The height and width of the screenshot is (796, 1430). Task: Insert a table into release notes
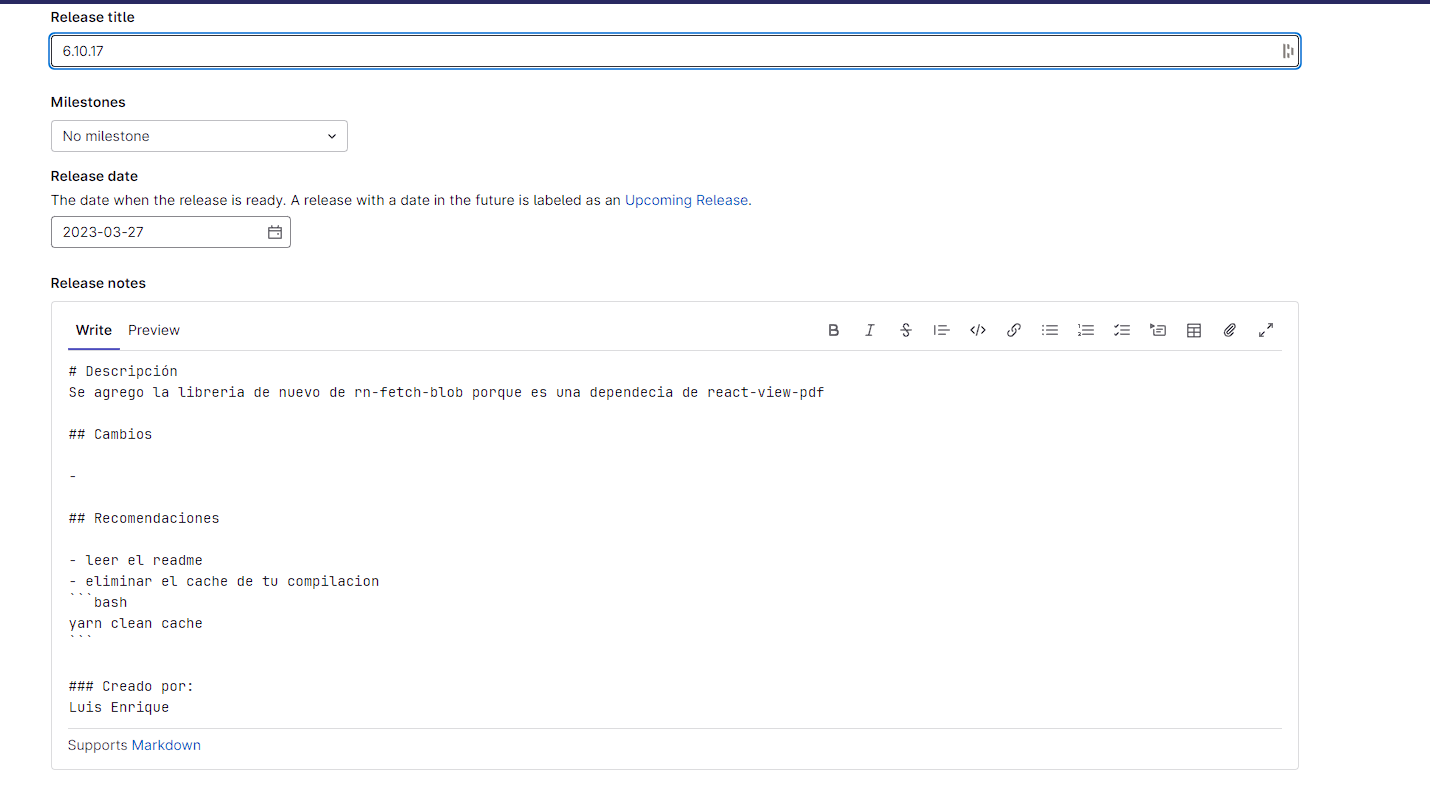1194,330
